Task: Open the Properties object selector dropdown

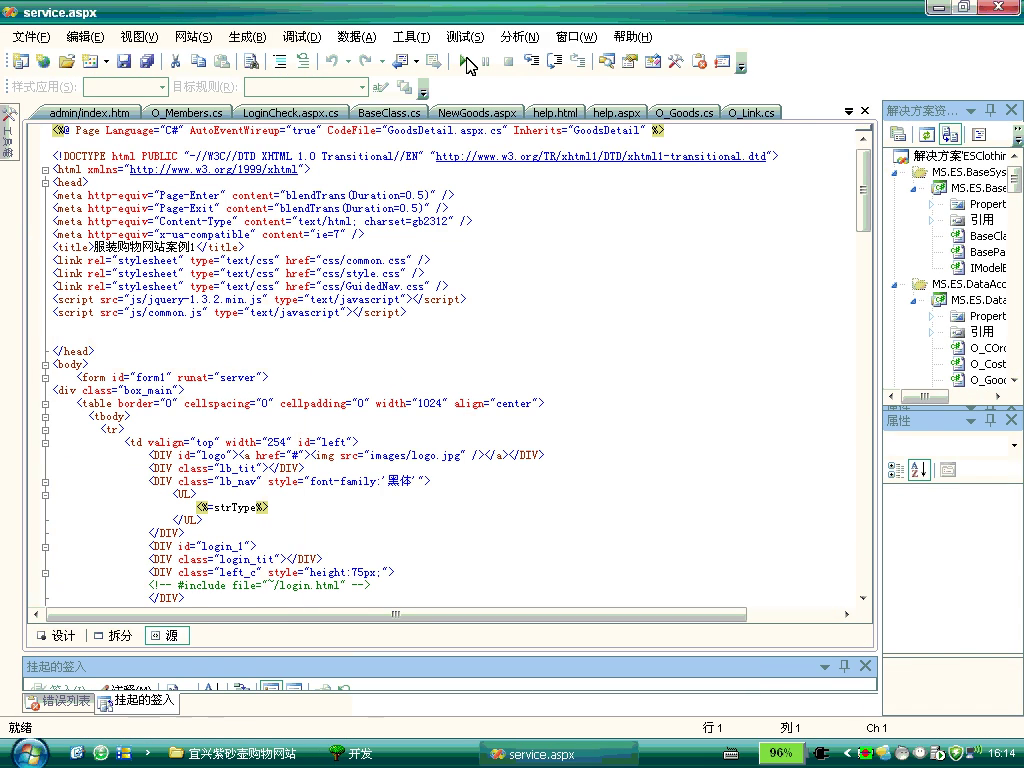Action: tap(1014, 445)
